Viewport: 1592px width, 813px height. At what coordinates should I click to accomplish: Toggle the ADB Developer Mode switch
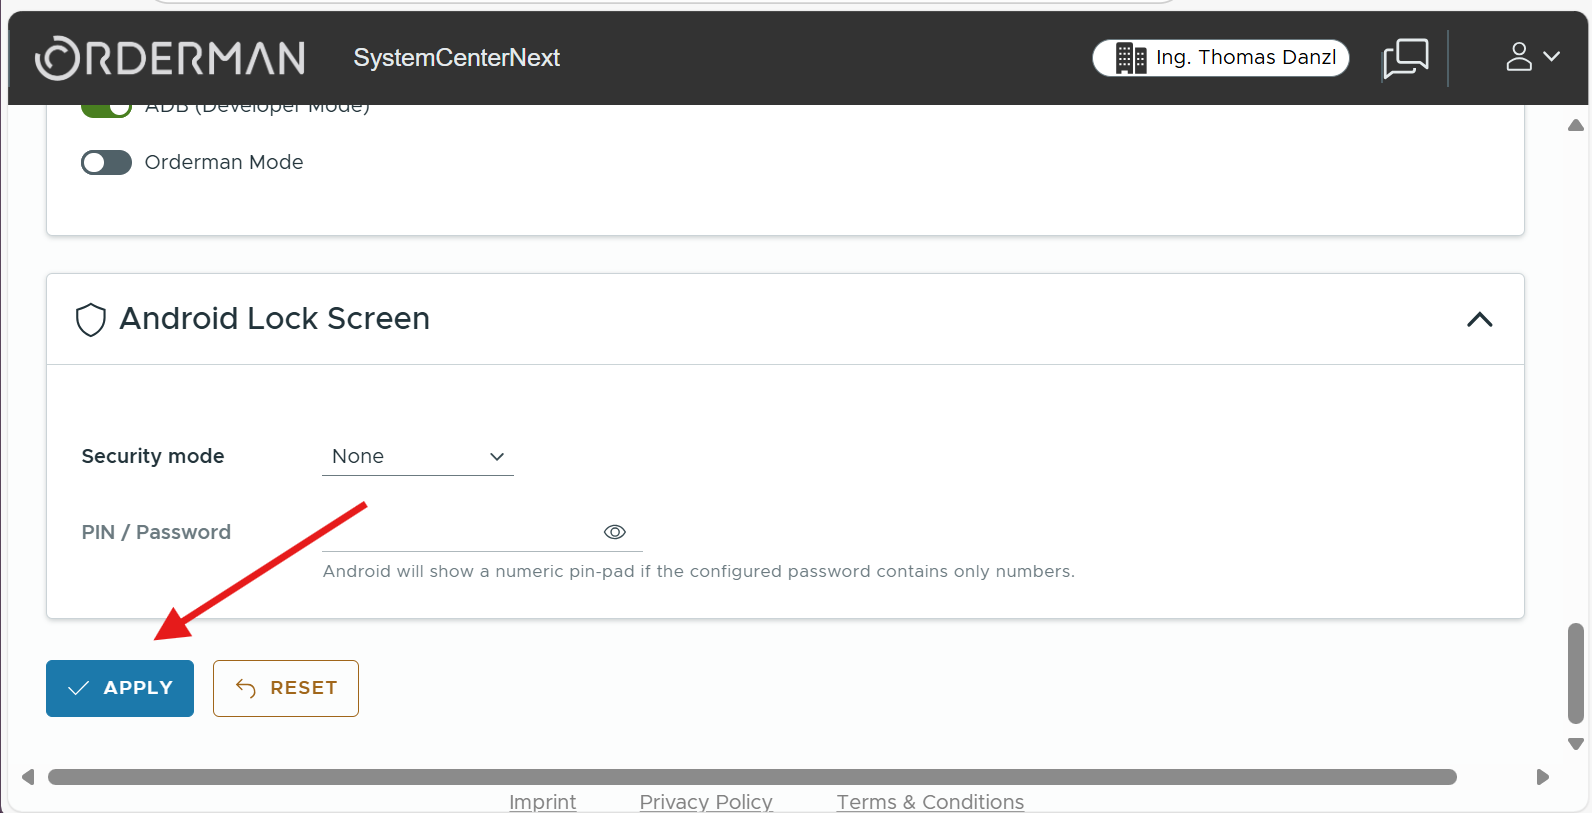click(x=106, y=109)
